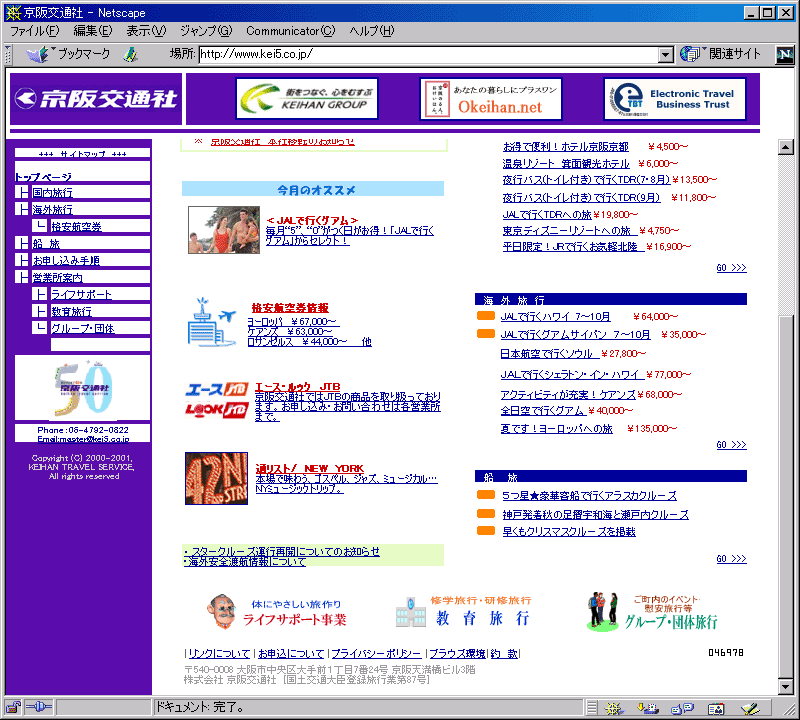Open 船旅 in the sidebar
Image resolution: width=800 pixels, height=720 pixels.
tap(46, 244)
